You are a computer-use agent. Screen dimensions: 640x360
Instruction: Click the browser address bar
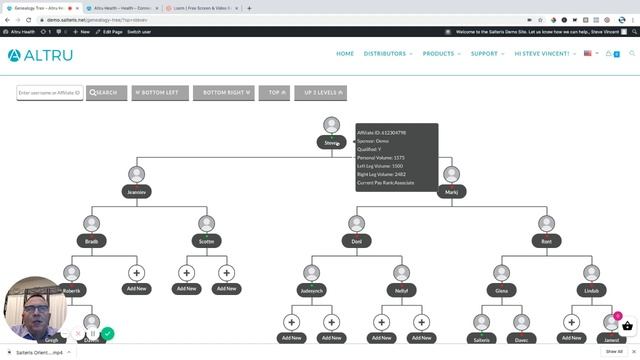coord(282,20)
